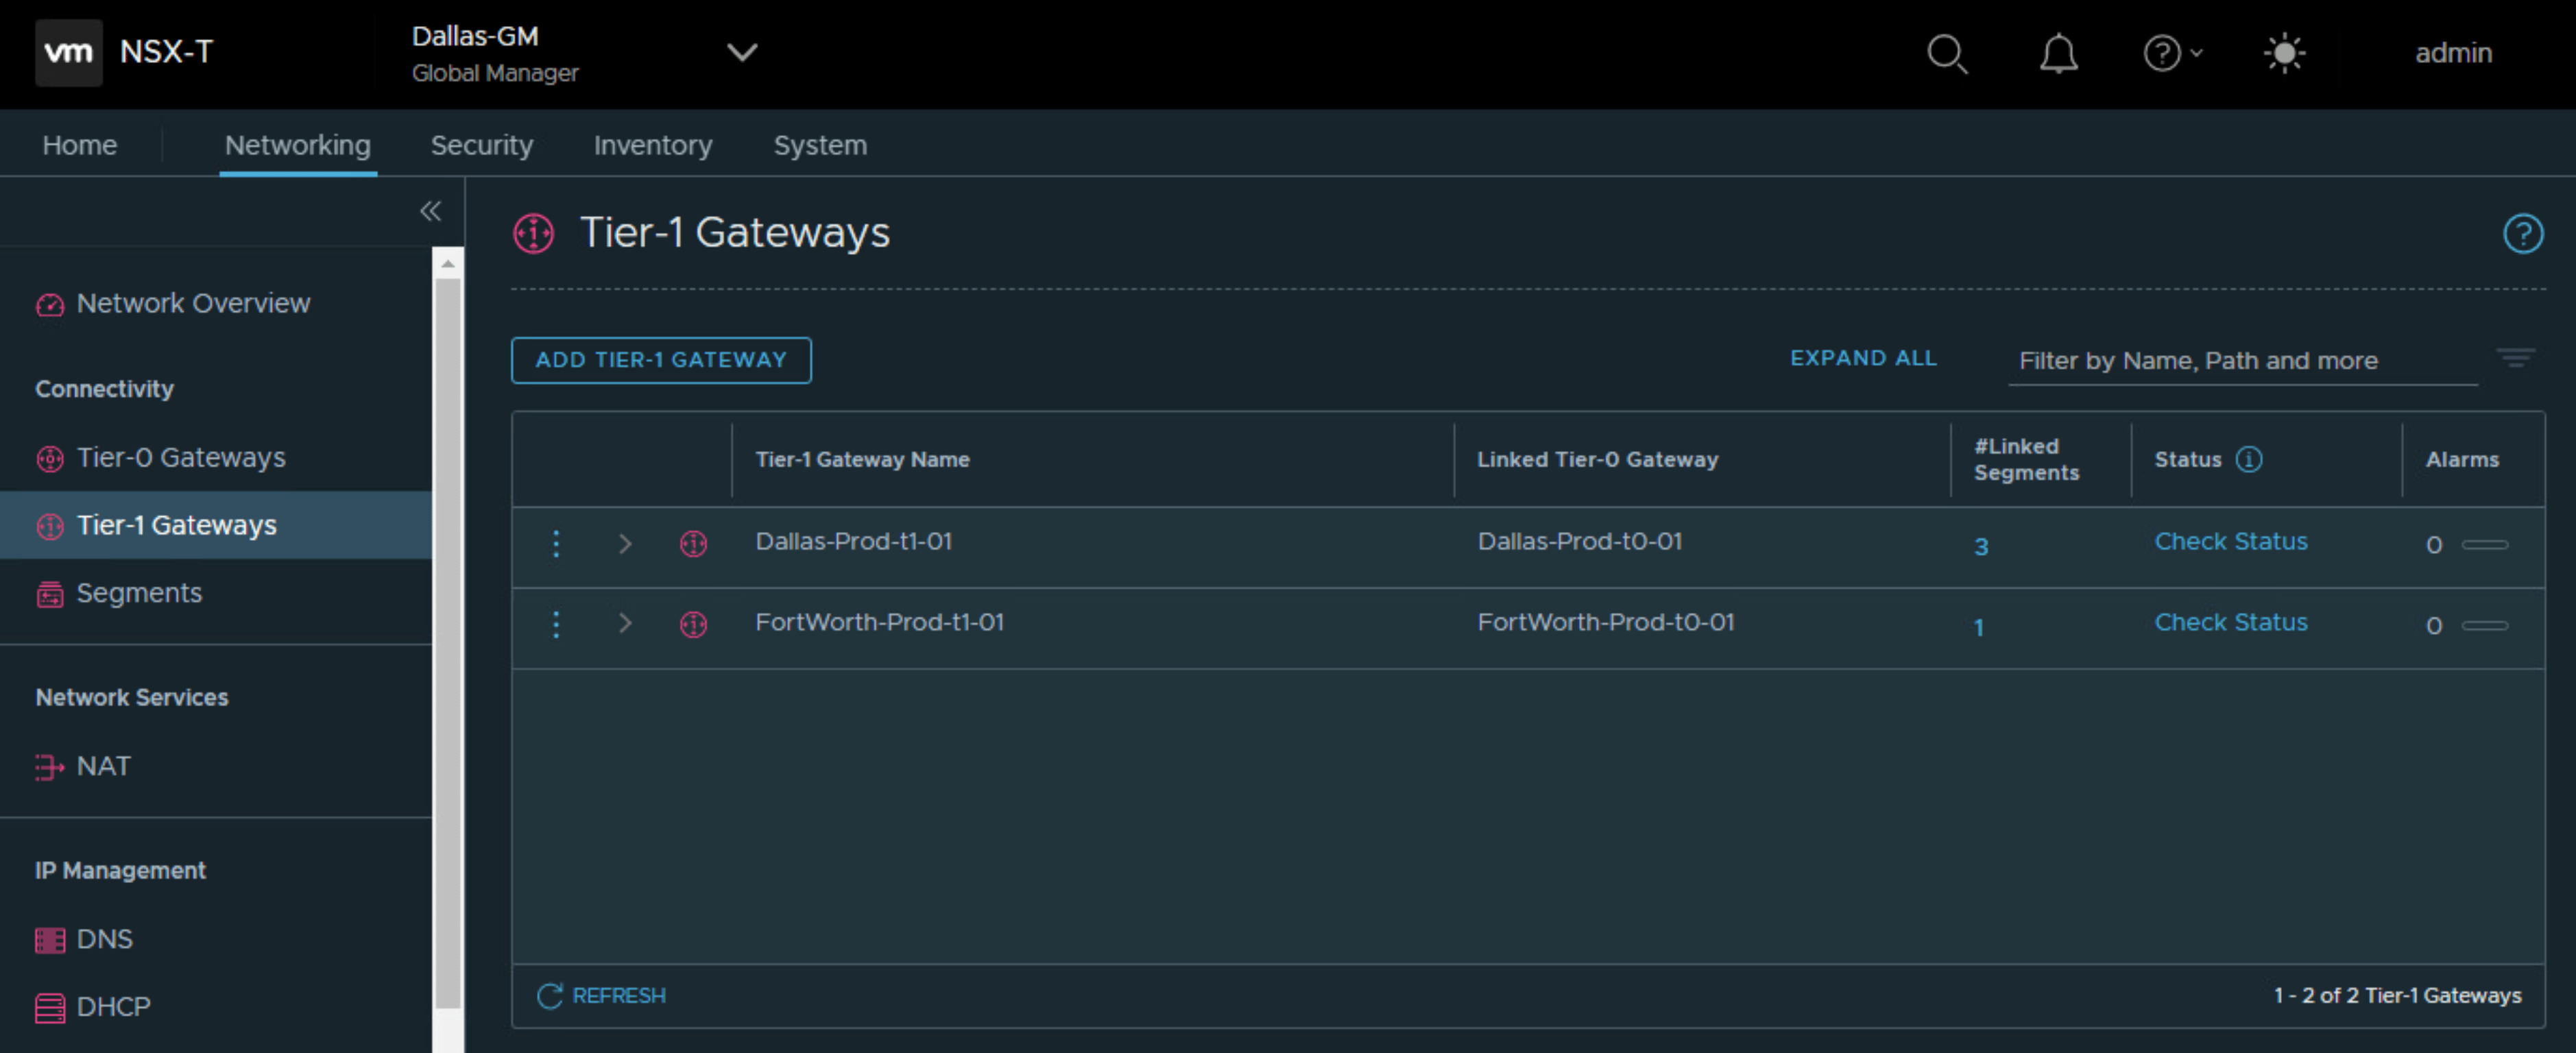This screenshot has height=1053, width=2576.
Task: Click gateway icon of FortWorth-Prod-t1-01 row
Action: (693, 625)
